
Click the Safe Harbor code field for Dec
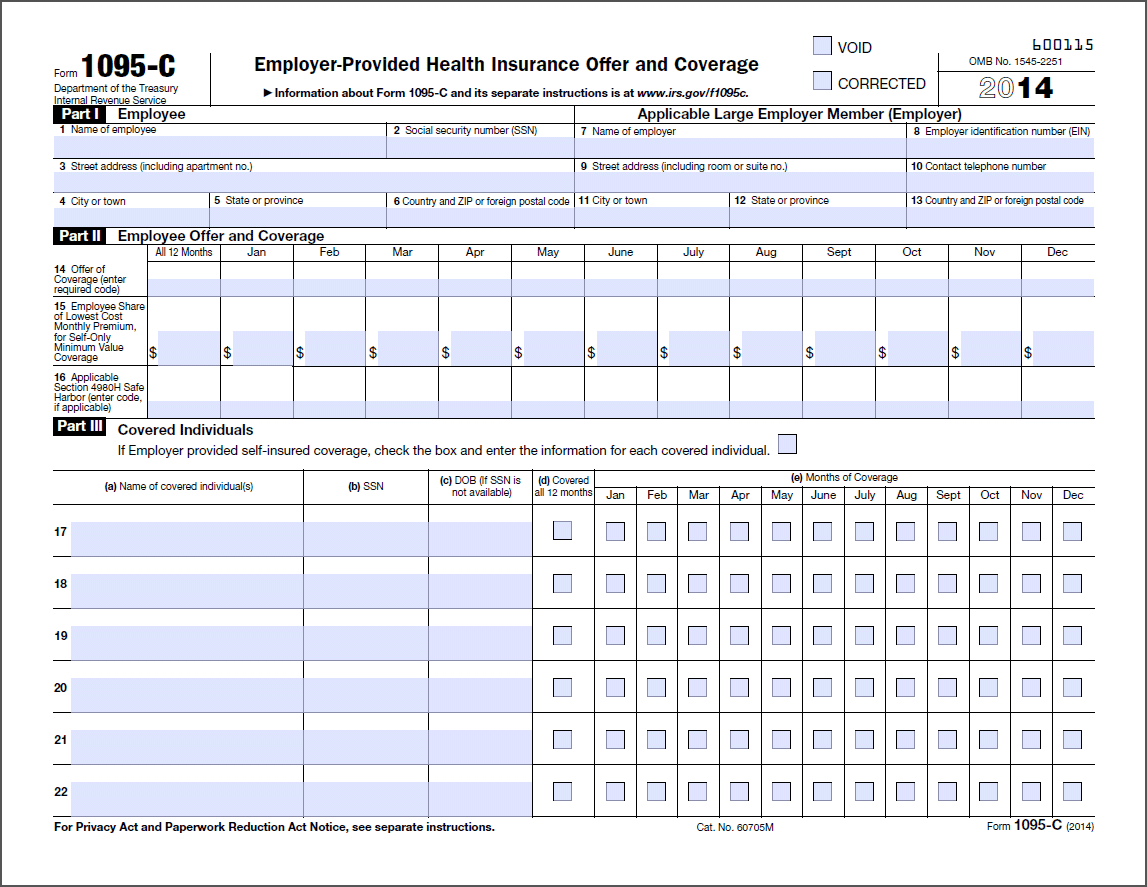pyautogui.click(x=1057, y=409)
